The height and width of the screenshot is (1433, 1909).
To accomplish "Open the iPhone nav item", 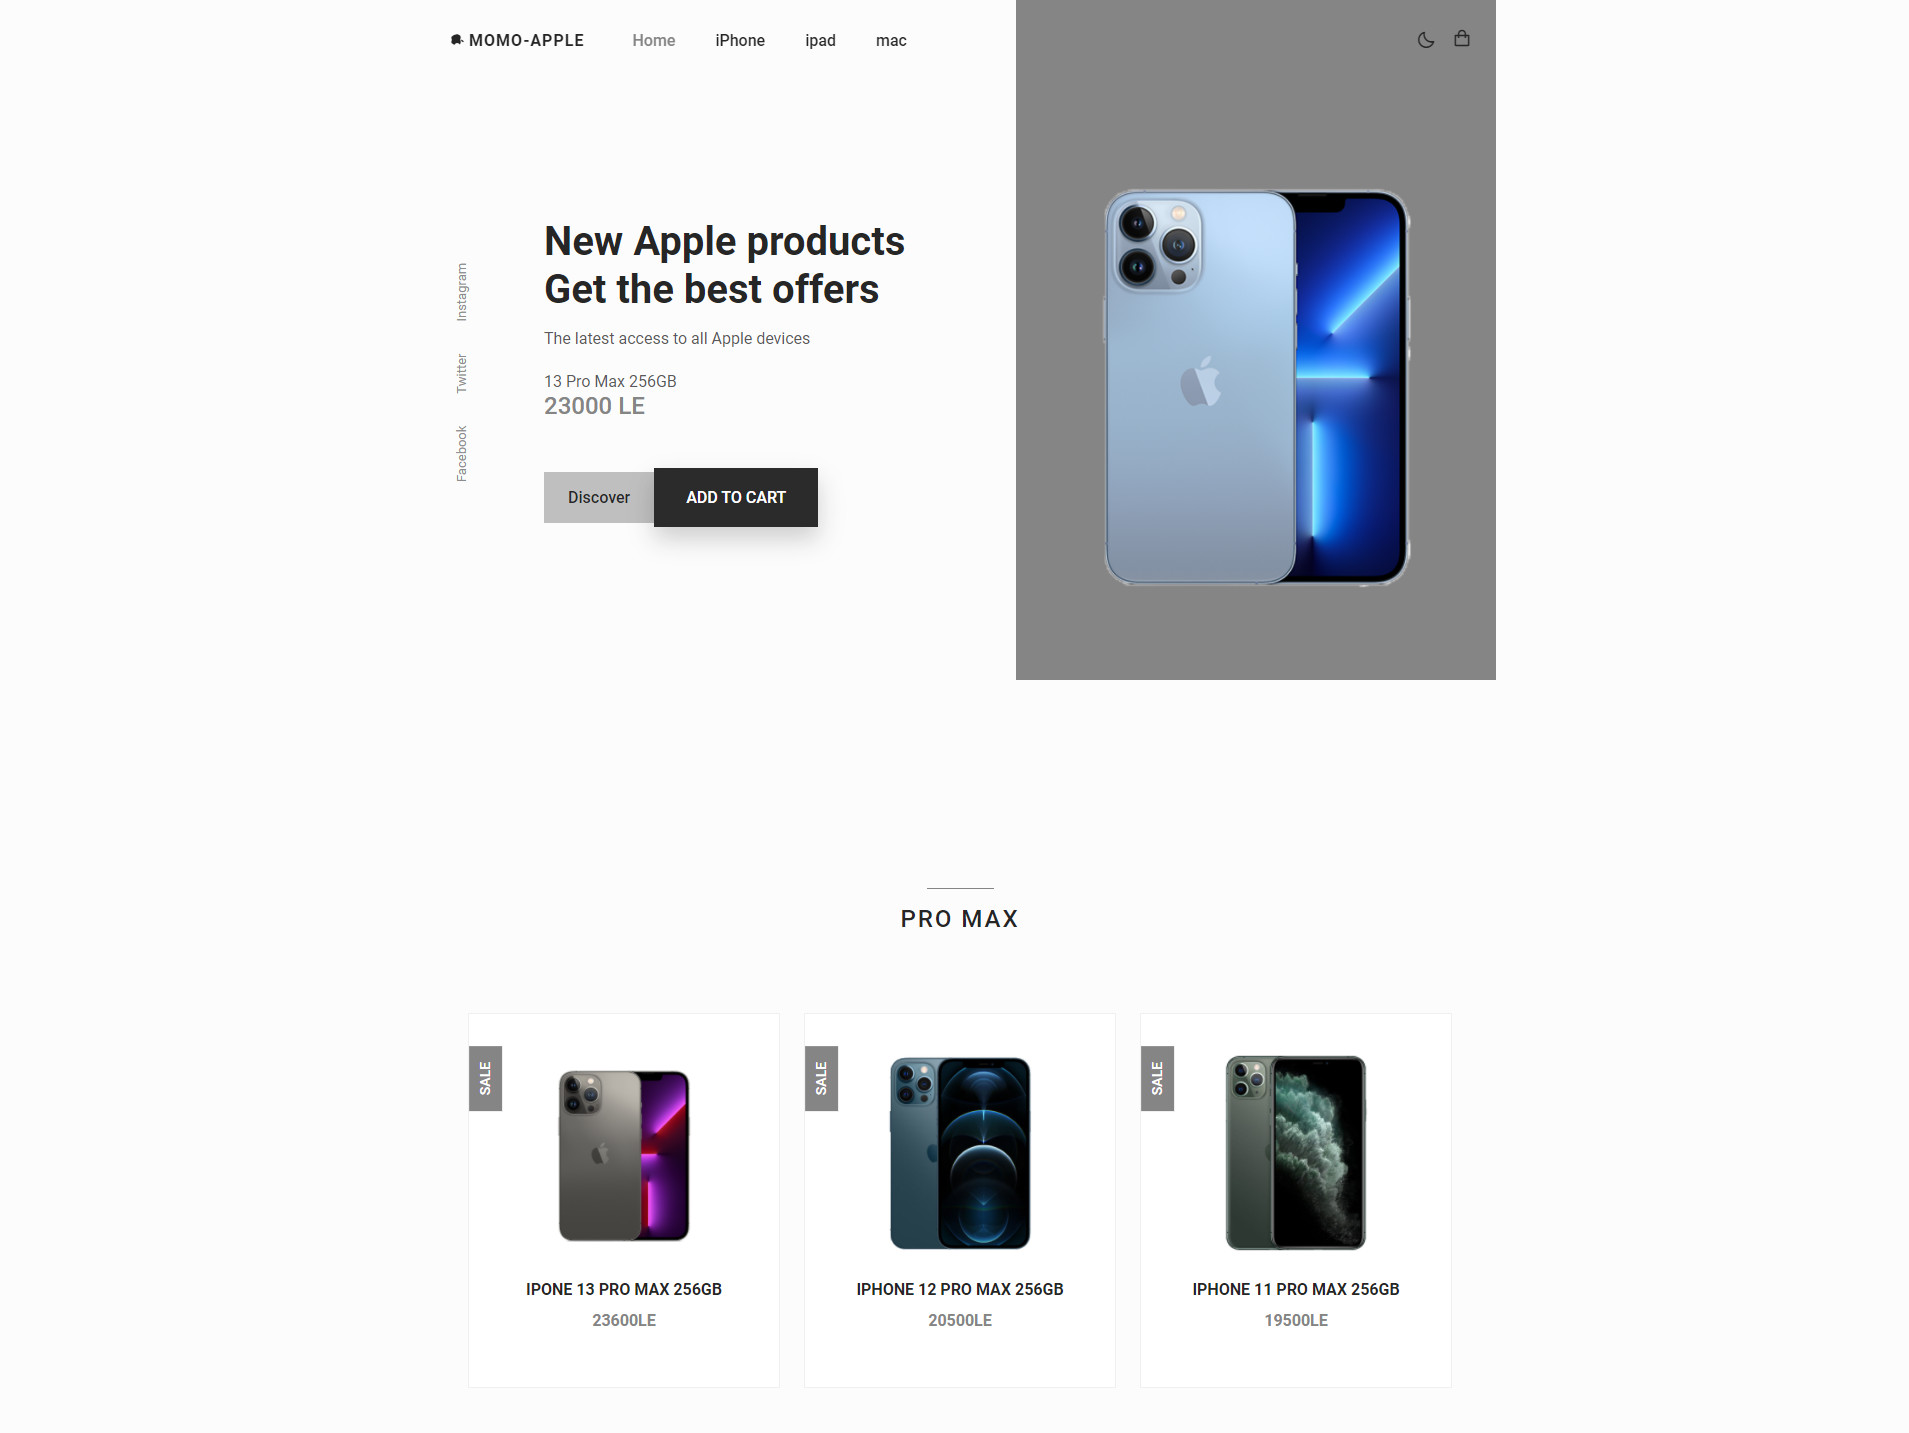I will pyautogui.click(x=740, y=40).
